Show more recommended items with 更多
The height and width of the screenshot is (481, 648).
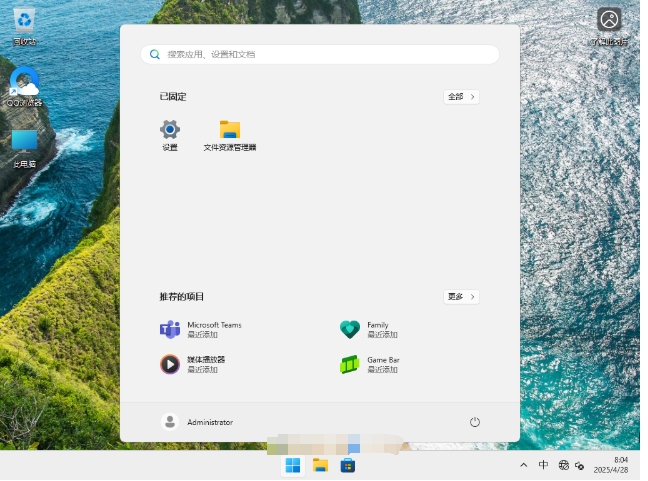coord(461,297)
